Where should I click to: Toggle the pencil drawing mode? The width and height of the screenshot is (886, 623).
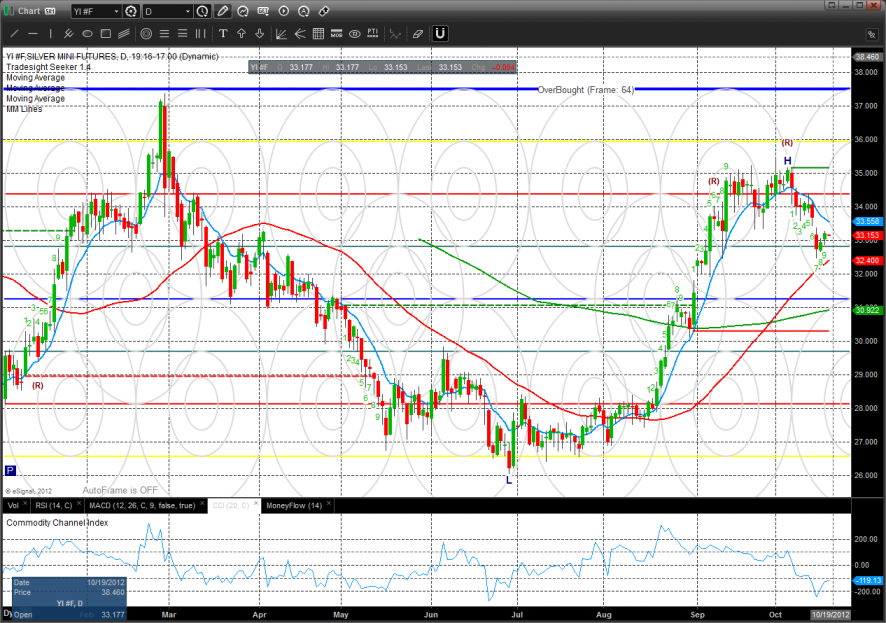(x=222, y=11)
